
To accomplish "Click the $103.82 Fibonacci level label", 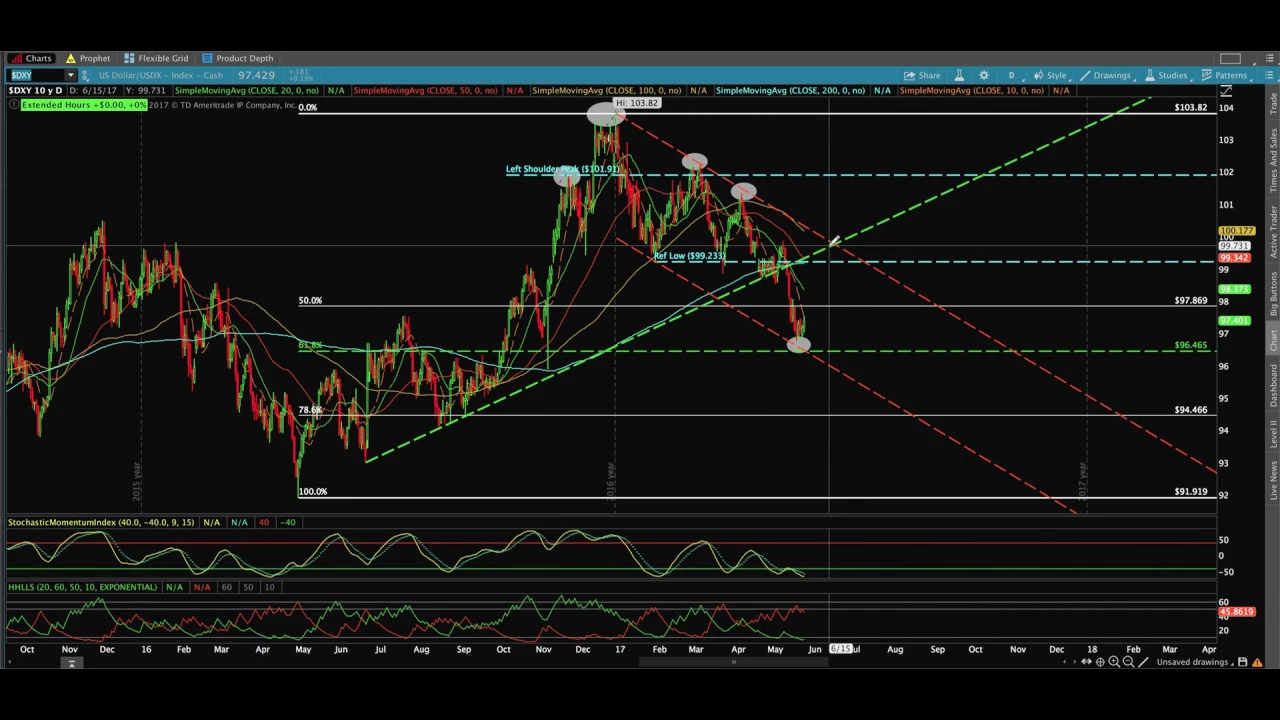I will click(x=1190, y=108).
